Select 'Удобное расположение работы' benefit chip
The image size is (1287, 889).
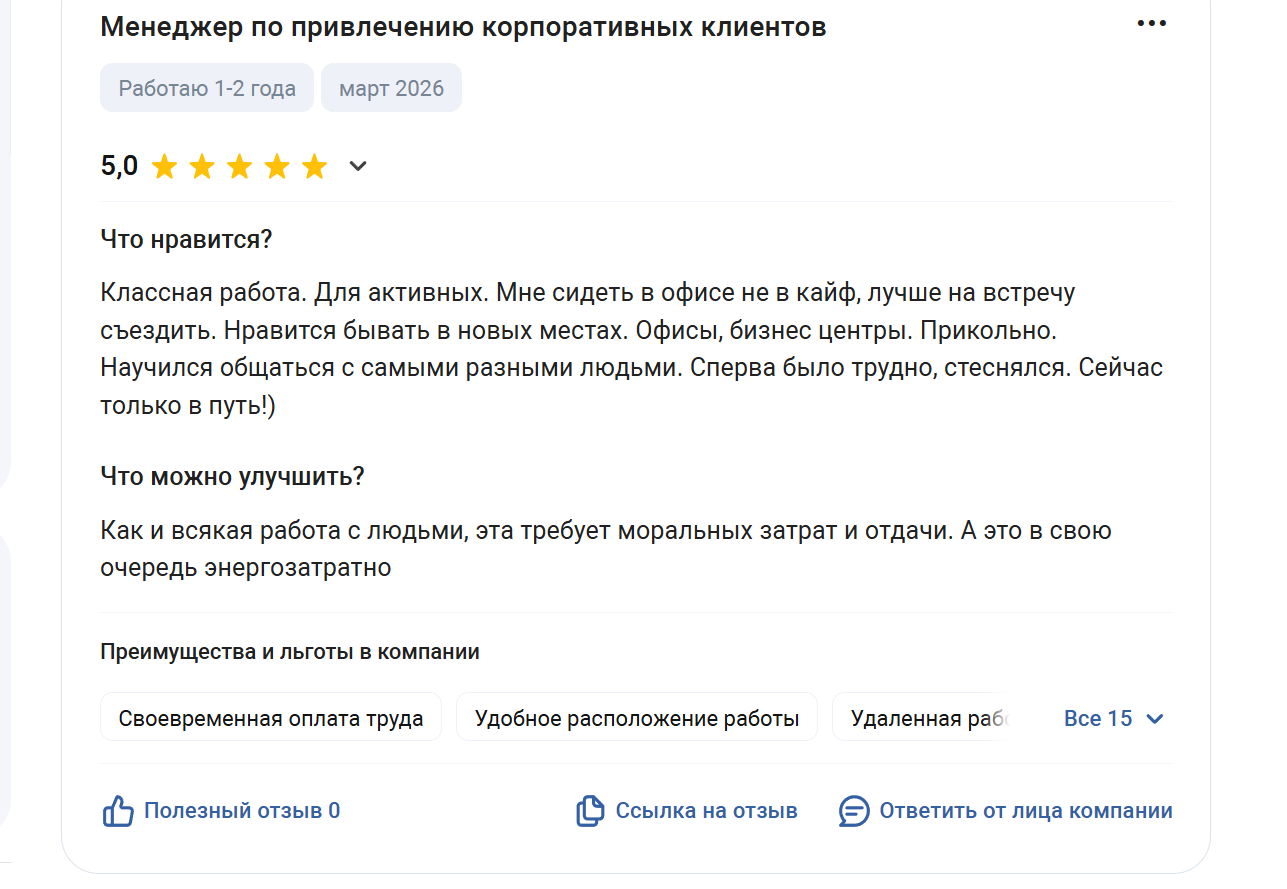(637, 718)
